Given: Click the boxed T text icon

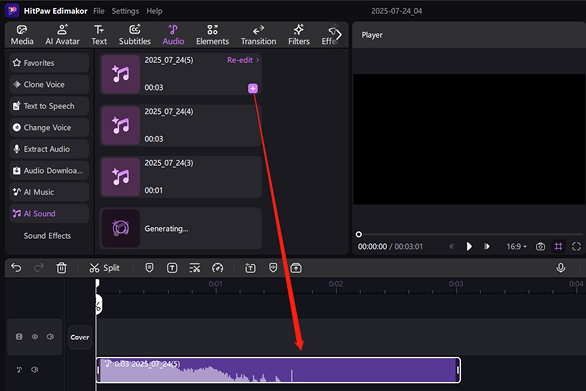Looking at the screenshot, I should coord(172,268).
